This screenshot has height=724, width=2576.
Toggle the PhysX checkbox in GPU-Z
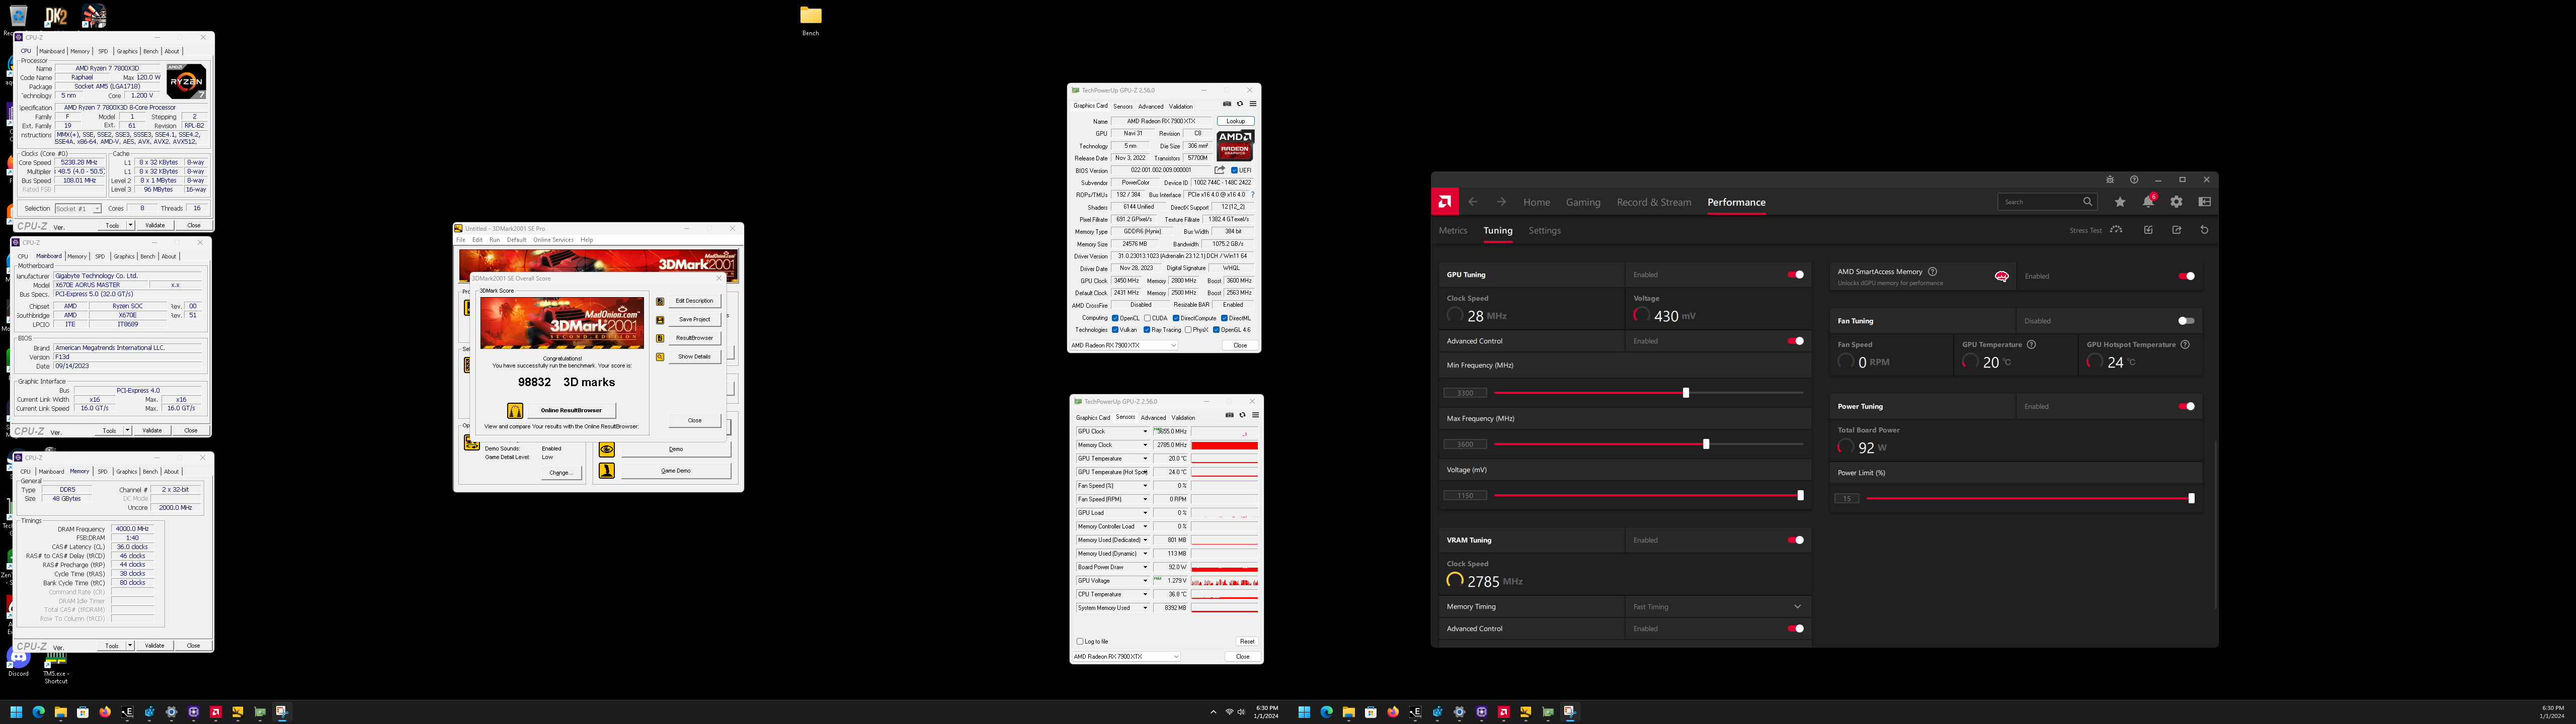click(1187, 330)
